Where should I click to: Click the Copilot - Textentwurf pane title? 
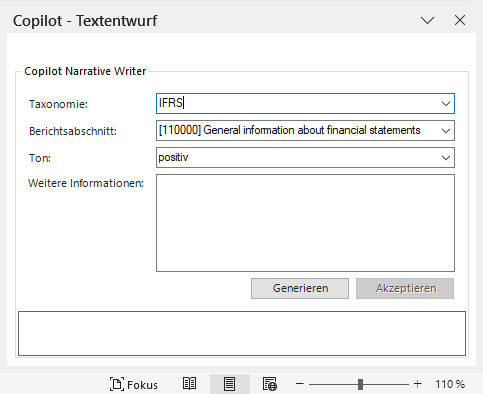(85, 21)
